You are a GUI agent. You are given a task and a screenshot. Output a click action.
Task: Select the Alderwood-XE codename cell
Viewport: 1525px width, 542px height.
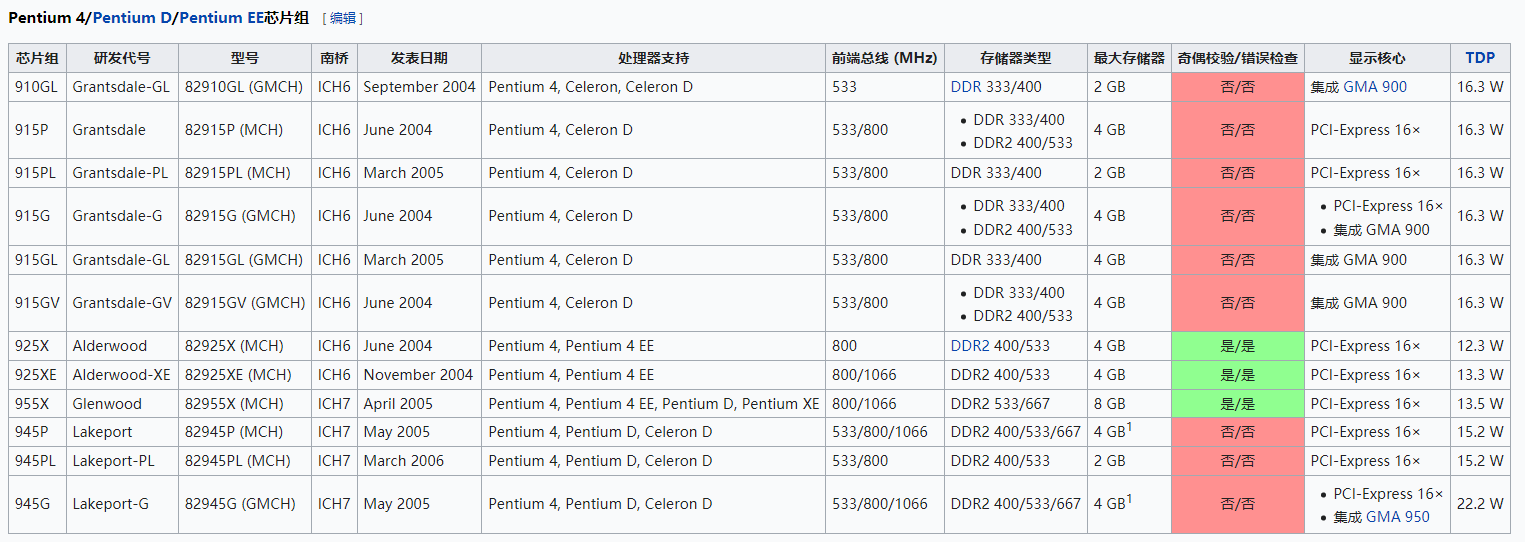(122, 375)
